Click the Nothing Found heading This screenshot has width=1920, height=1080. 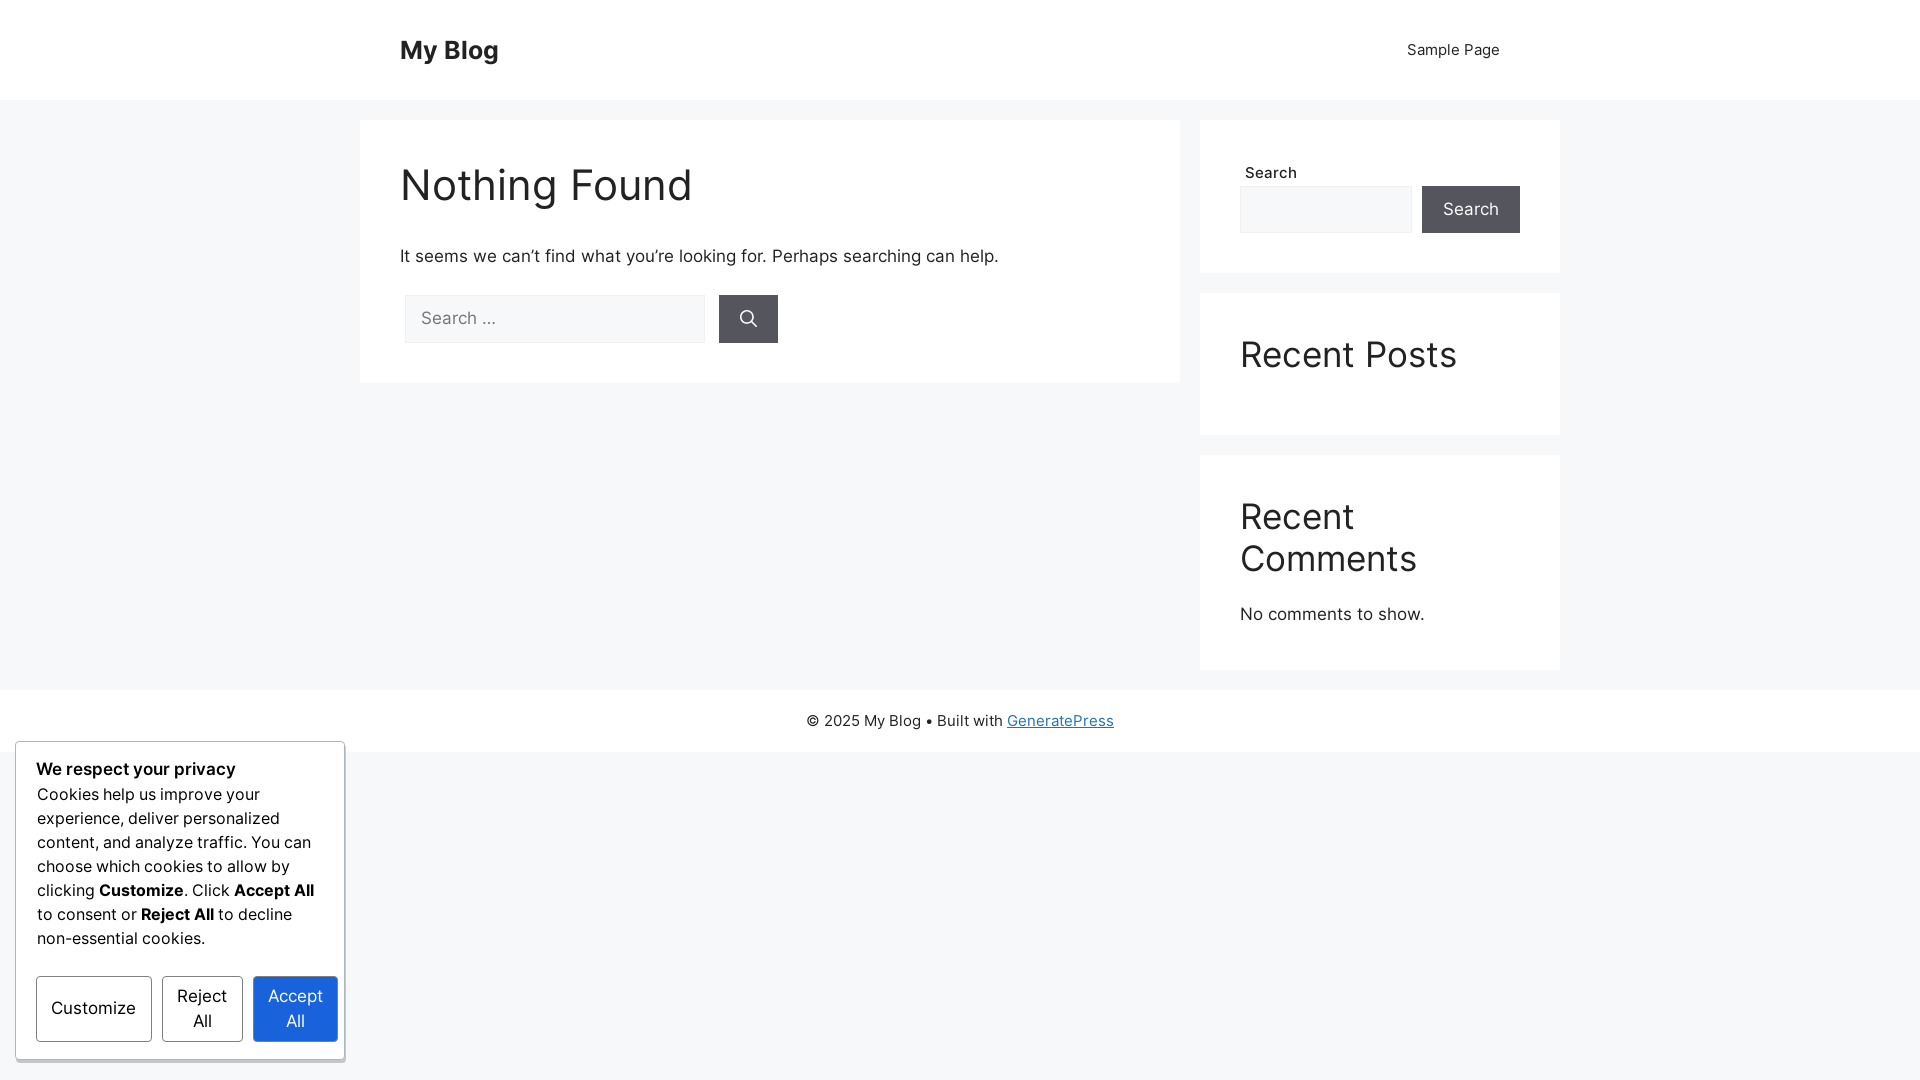(x=546, y=185)
